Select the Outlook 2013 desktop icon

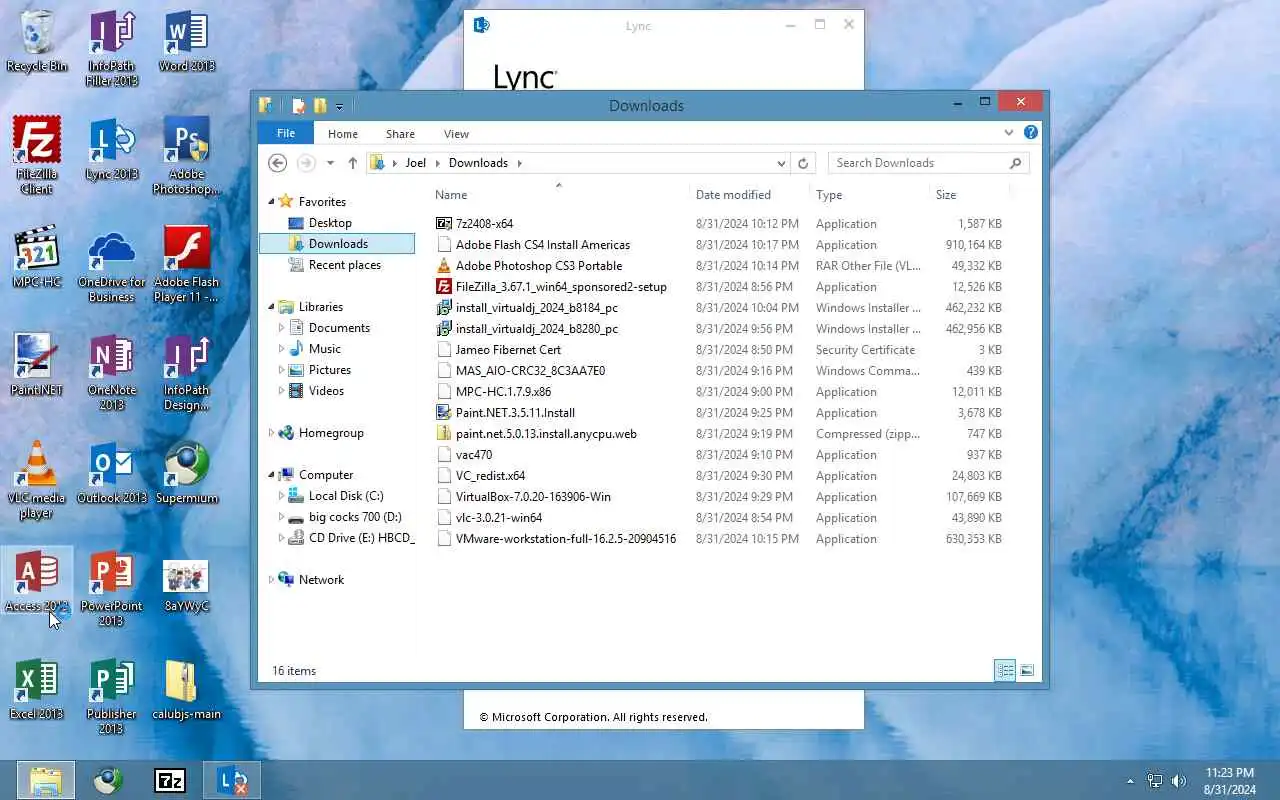click(x=111, y=473)
